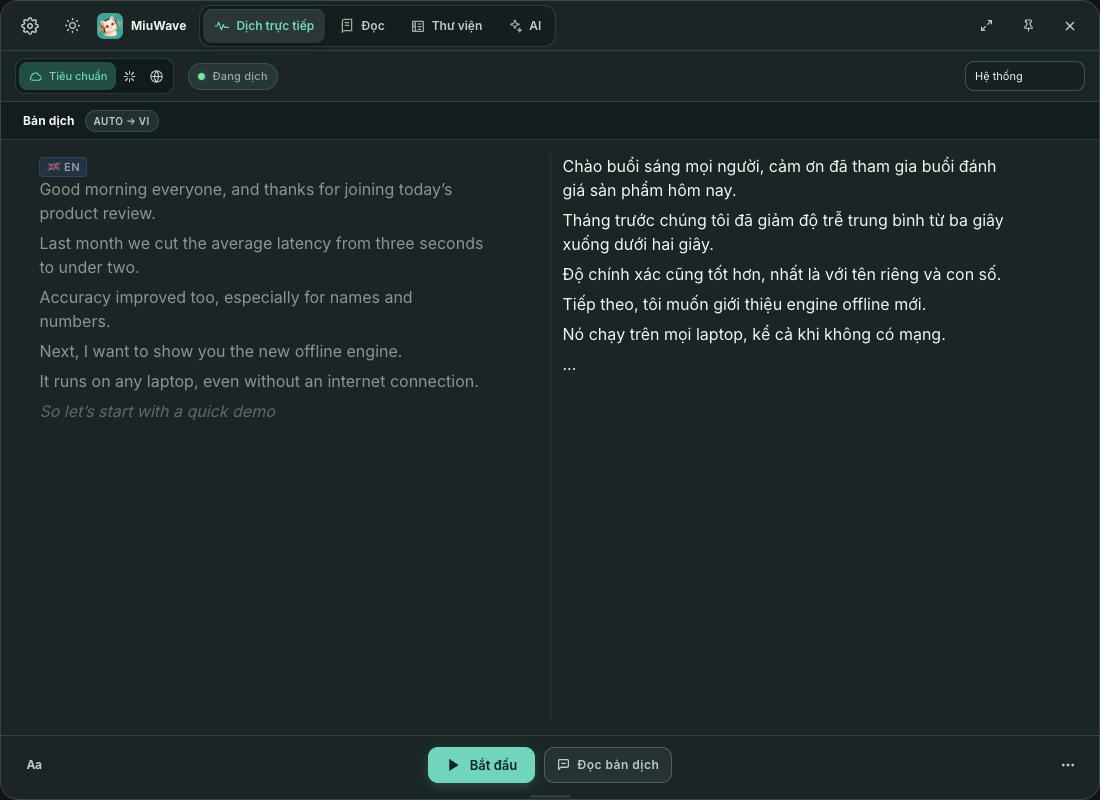Open the settings gear icon

[x=30, y=26]
